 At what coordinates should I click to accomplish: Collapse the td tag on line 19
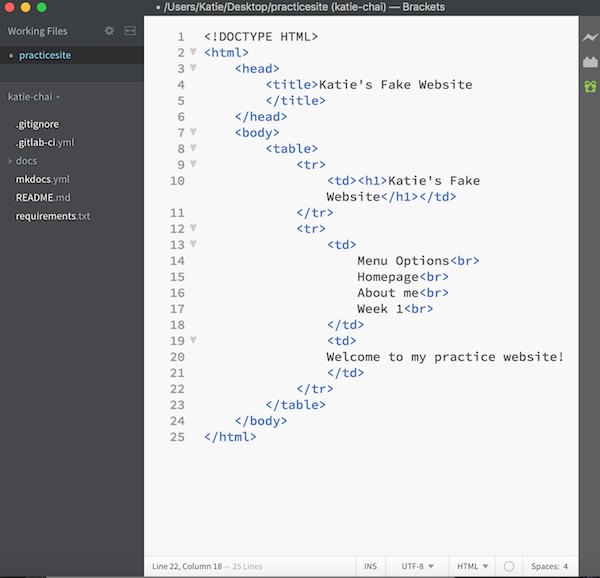193,340
